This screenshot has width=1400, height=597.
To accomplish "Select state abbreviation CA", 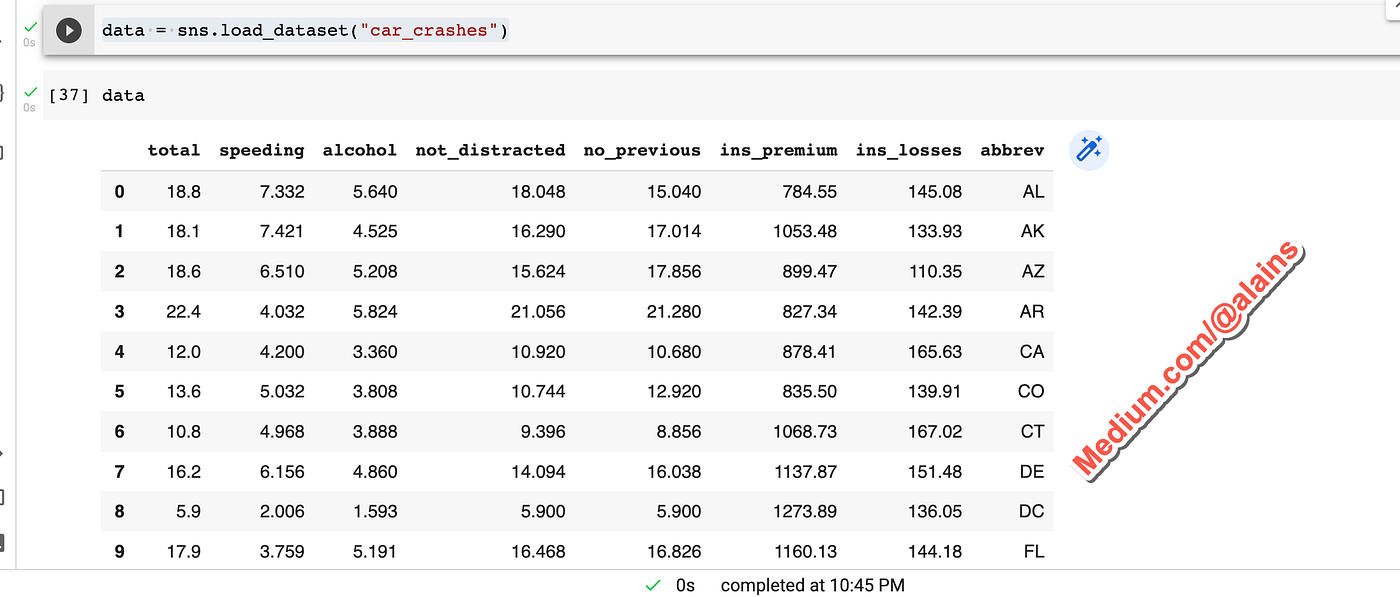I will point(1032,351).
